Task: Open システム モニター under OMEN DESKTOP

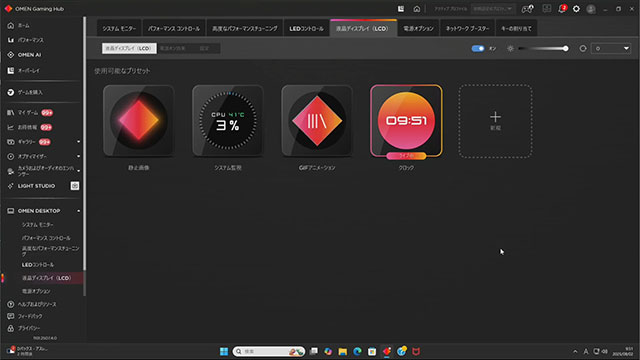Action: click(38, 225)
